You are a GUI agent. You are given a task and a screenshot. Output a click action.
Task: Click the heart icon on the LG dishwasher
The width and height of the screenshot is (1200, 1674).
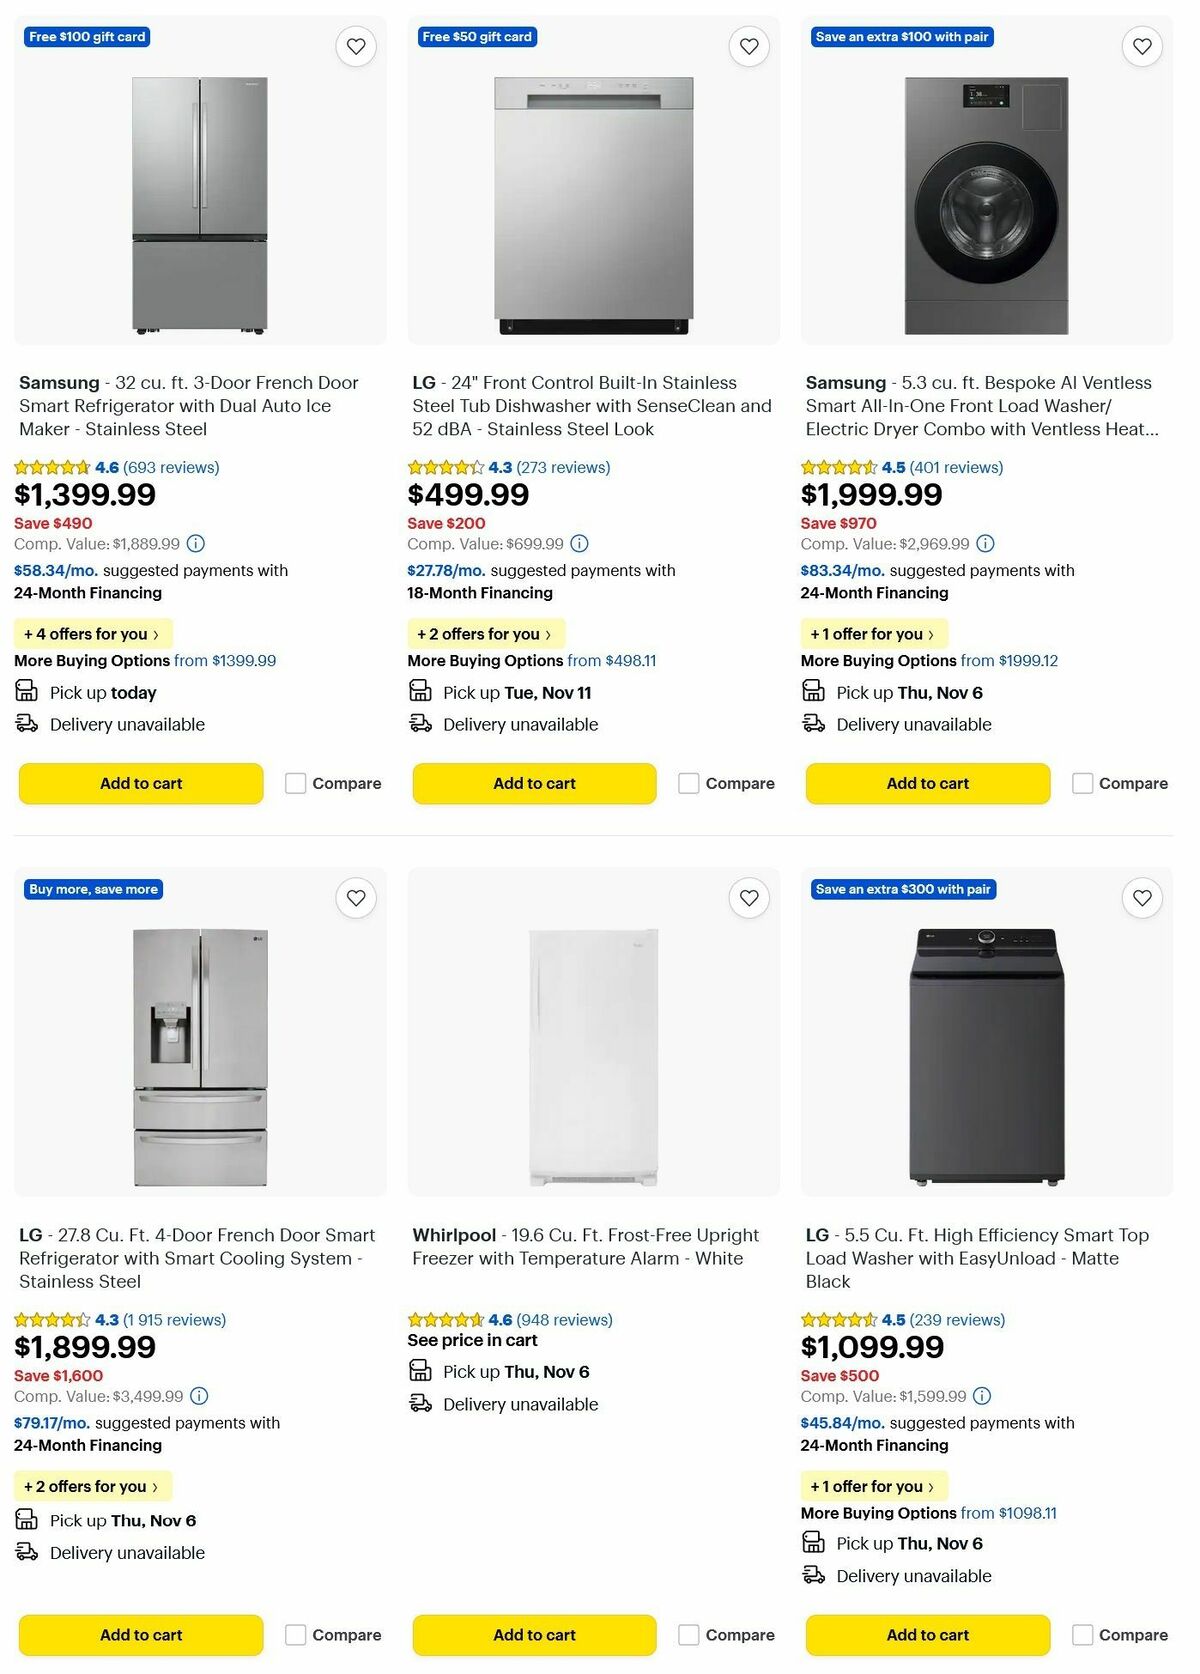click(748, 45)
